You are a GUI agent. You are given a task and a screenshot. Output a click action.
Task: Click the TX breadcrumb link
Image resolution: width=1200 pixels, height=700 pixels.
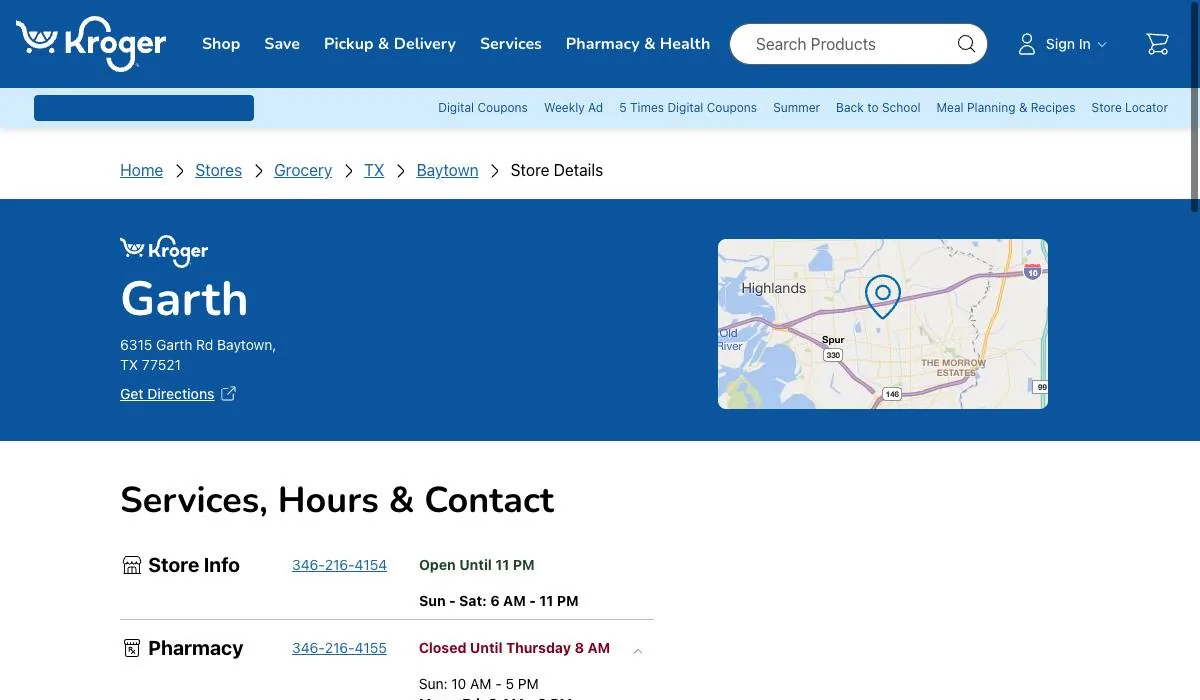374,171
